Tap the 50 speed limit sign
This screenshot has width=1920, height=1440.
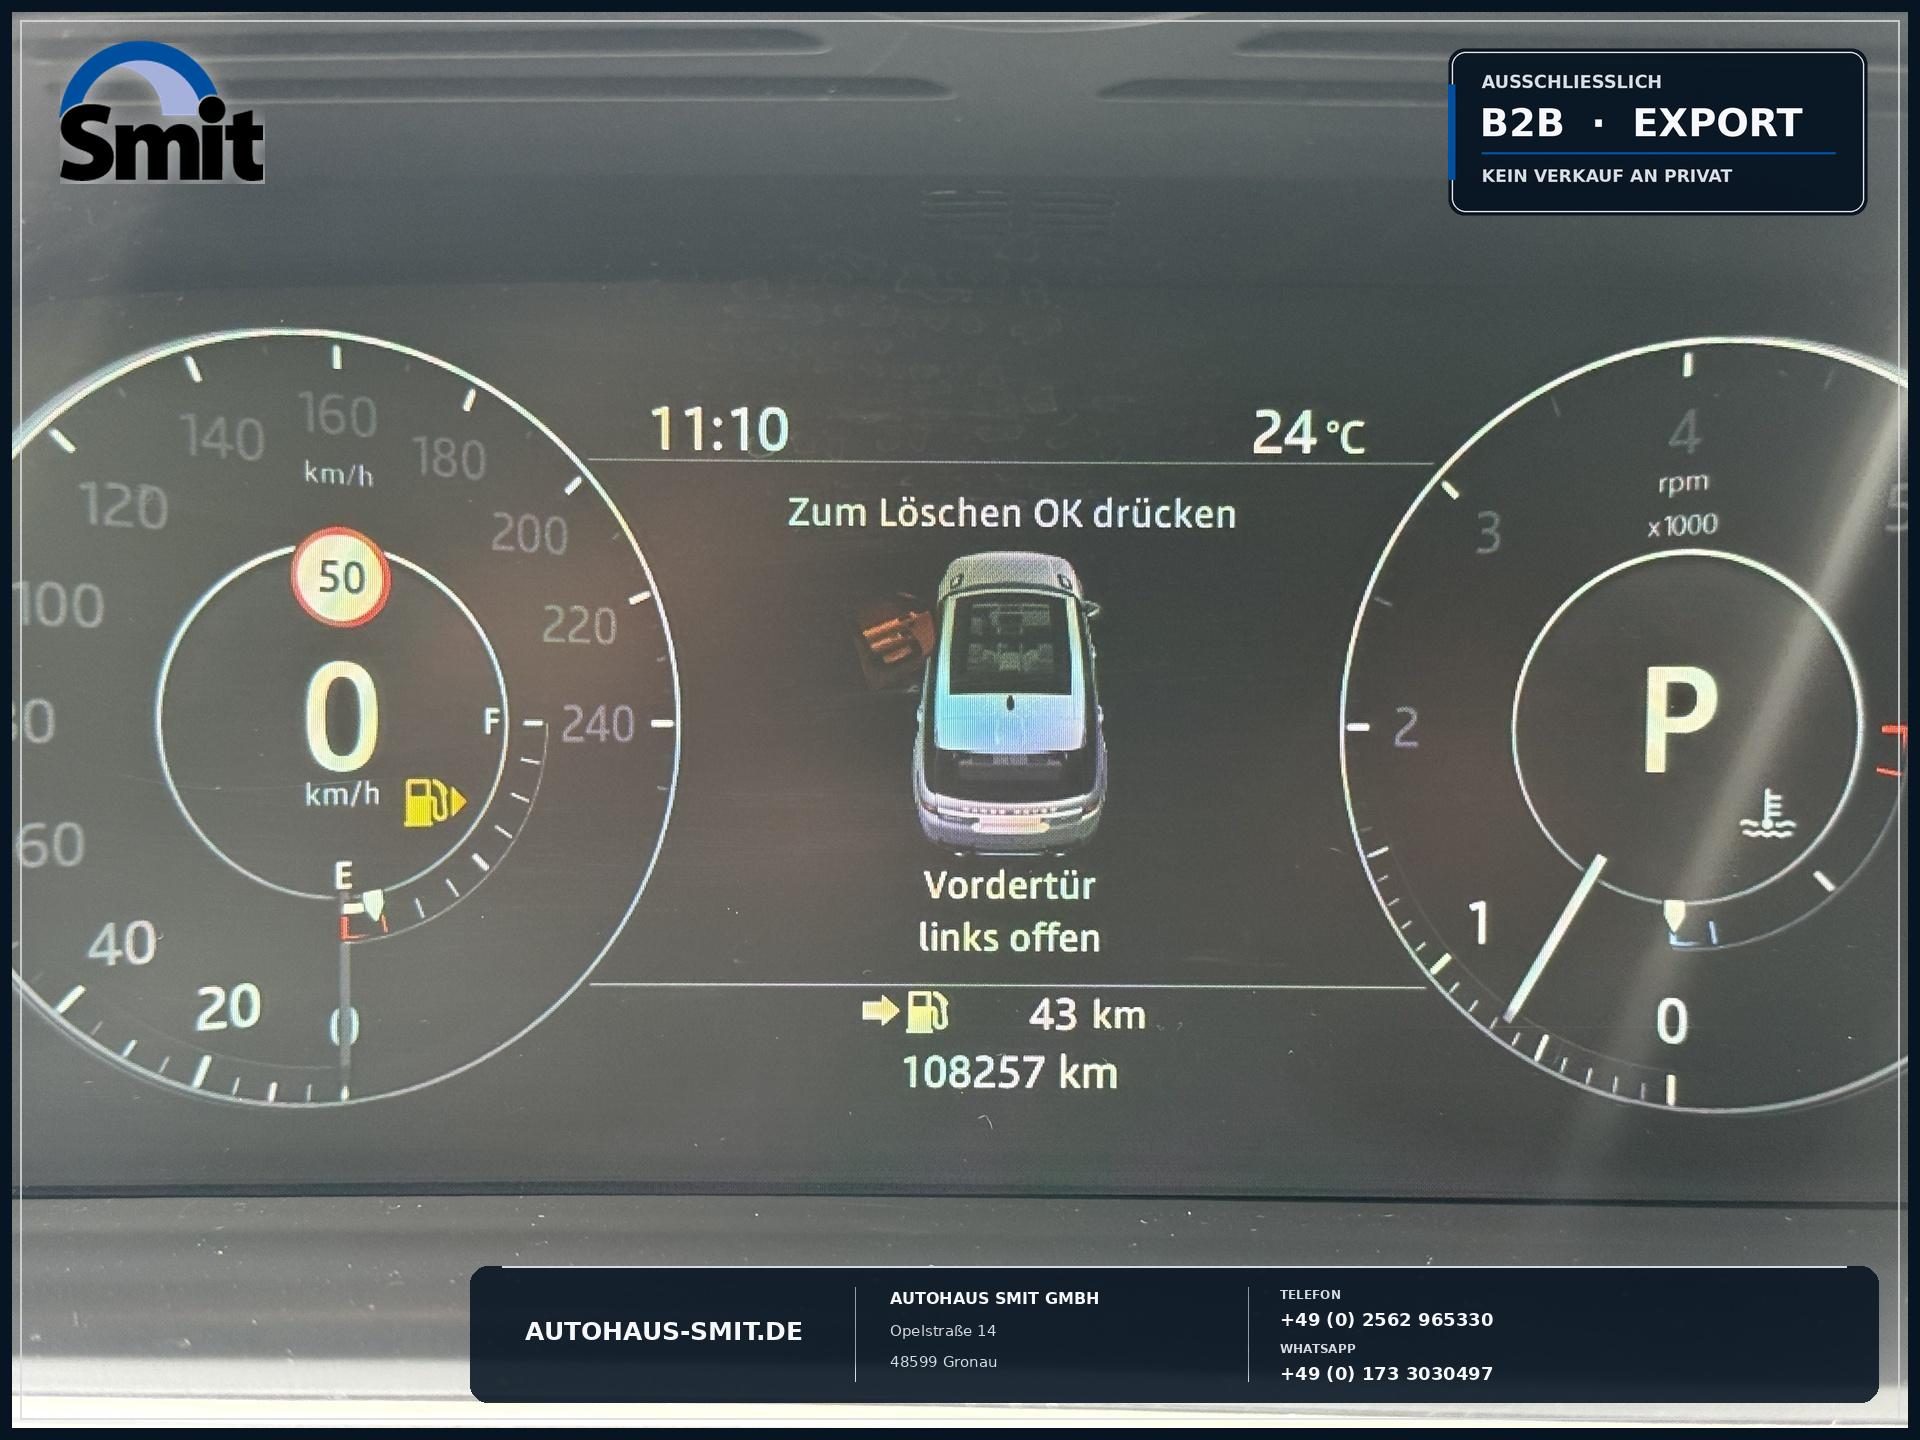coord(340,577)
